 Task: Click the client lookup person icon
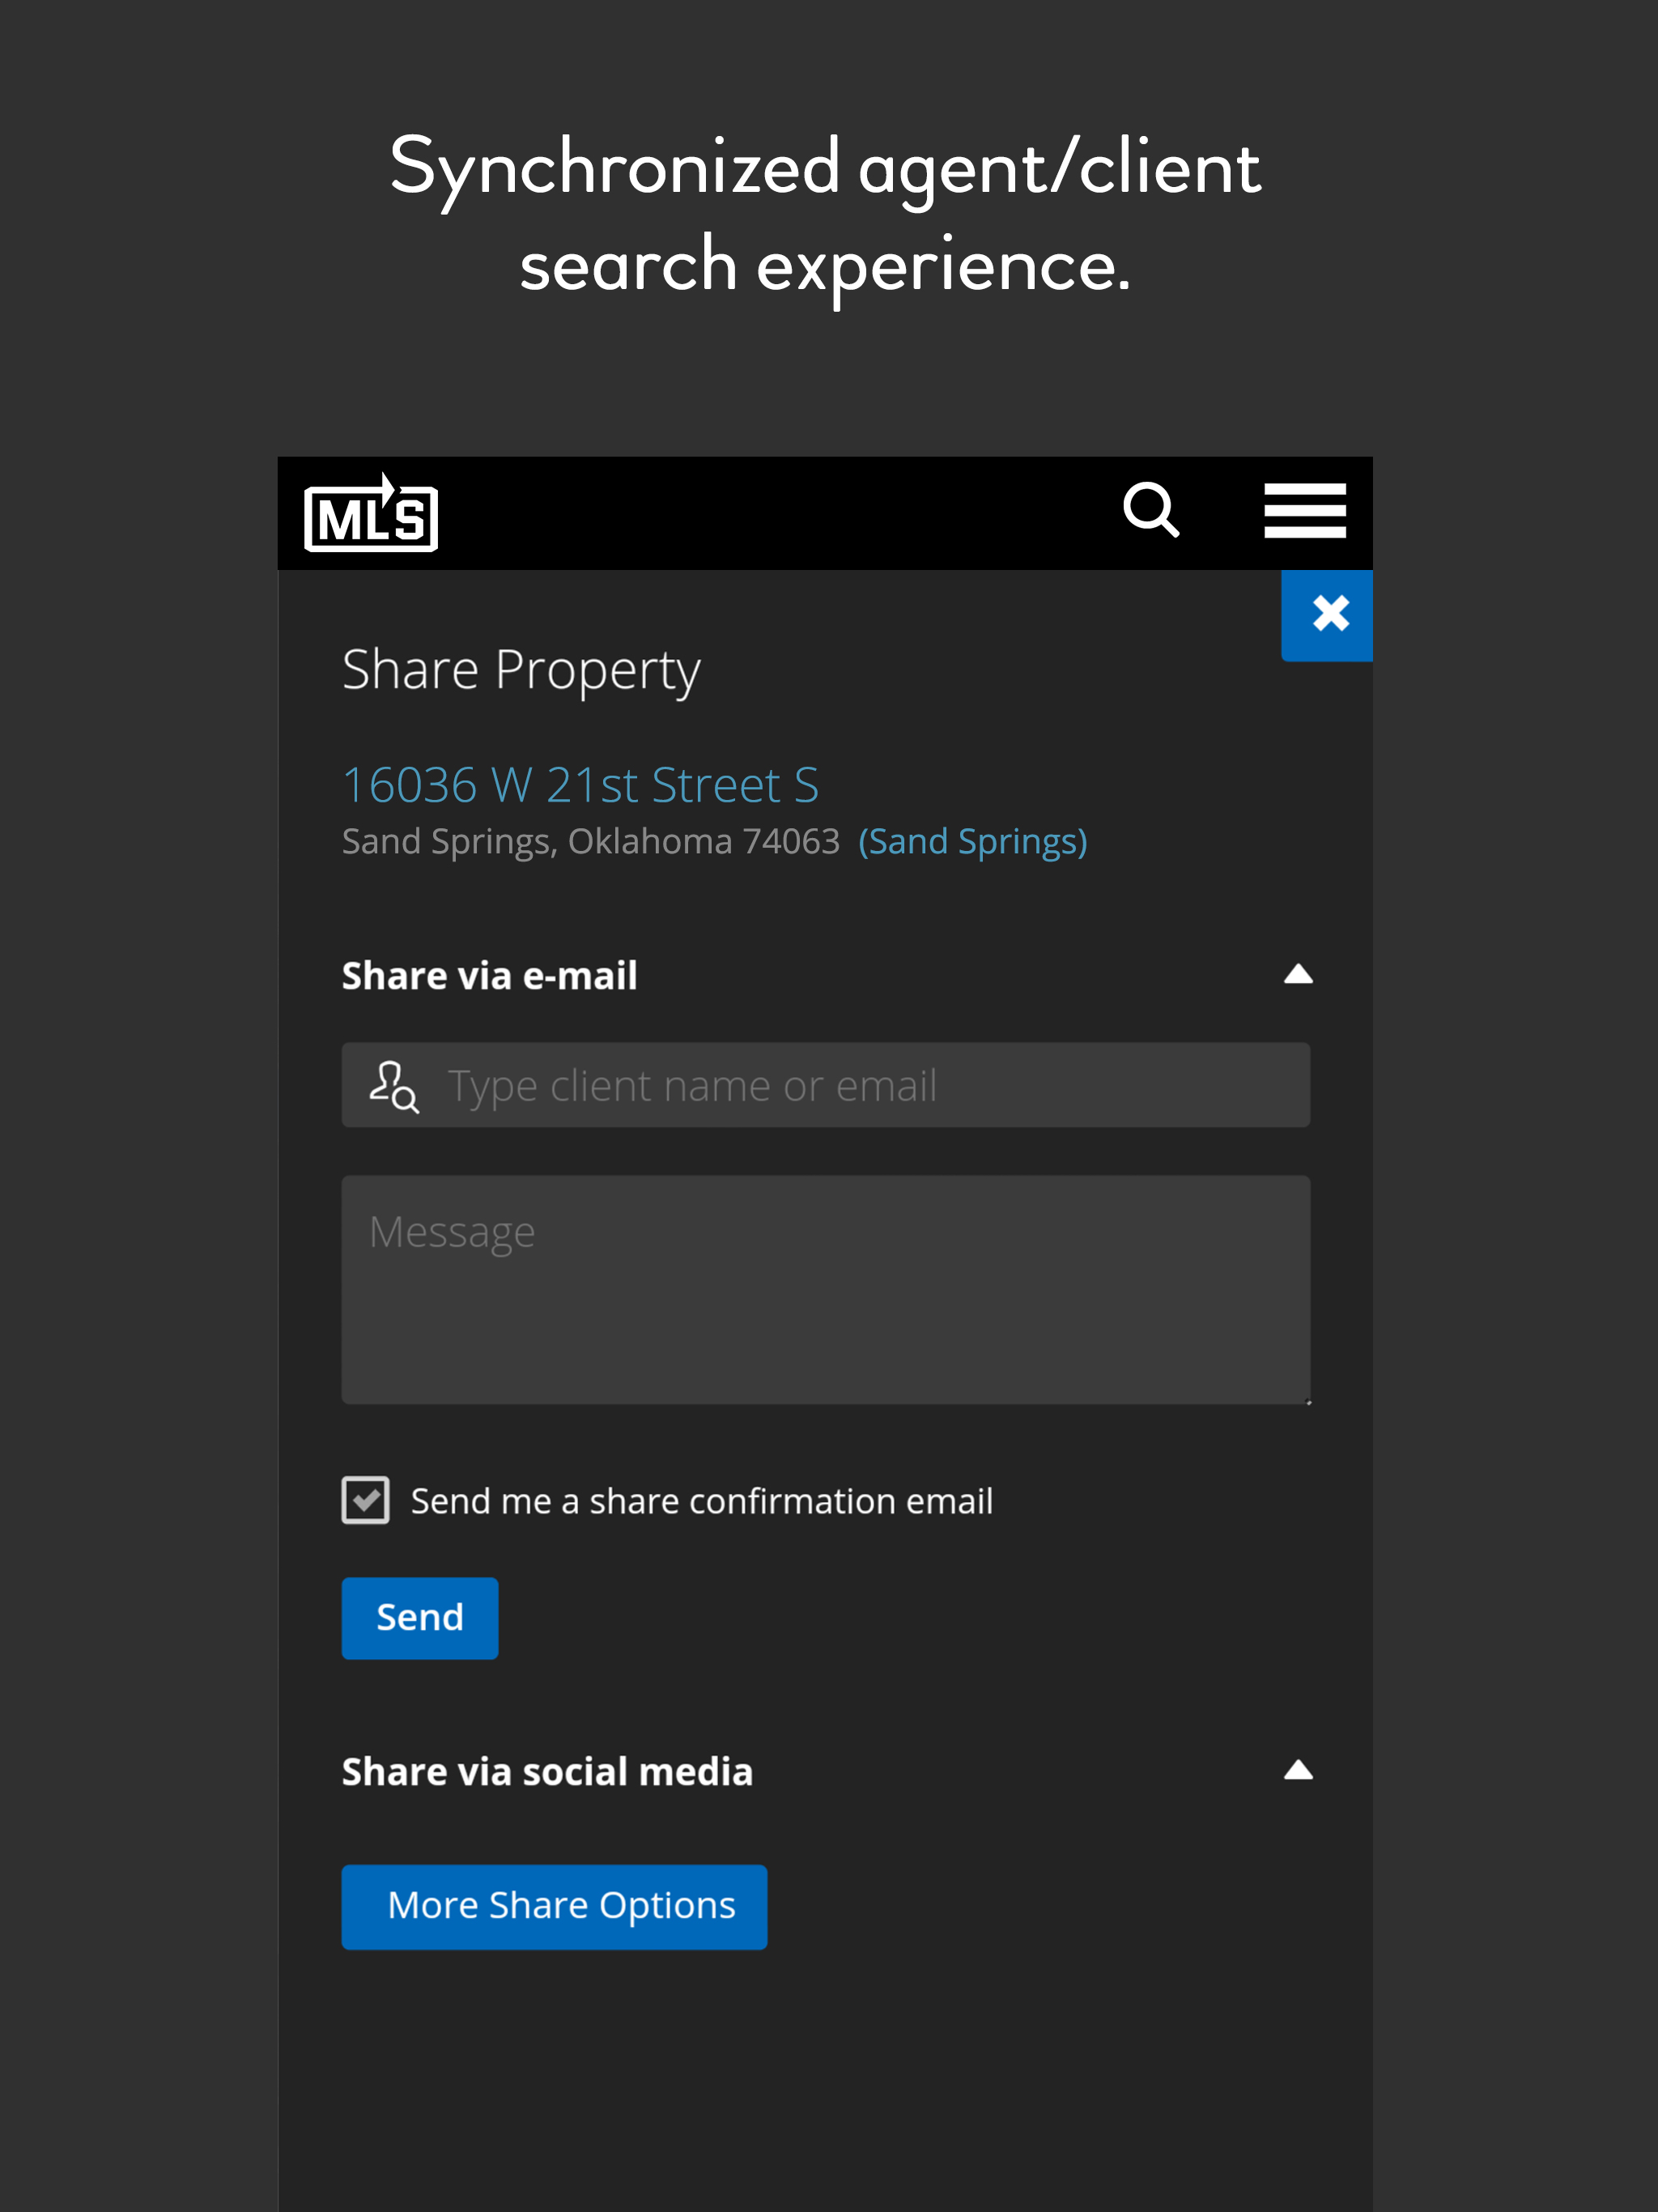point(393,1086)
